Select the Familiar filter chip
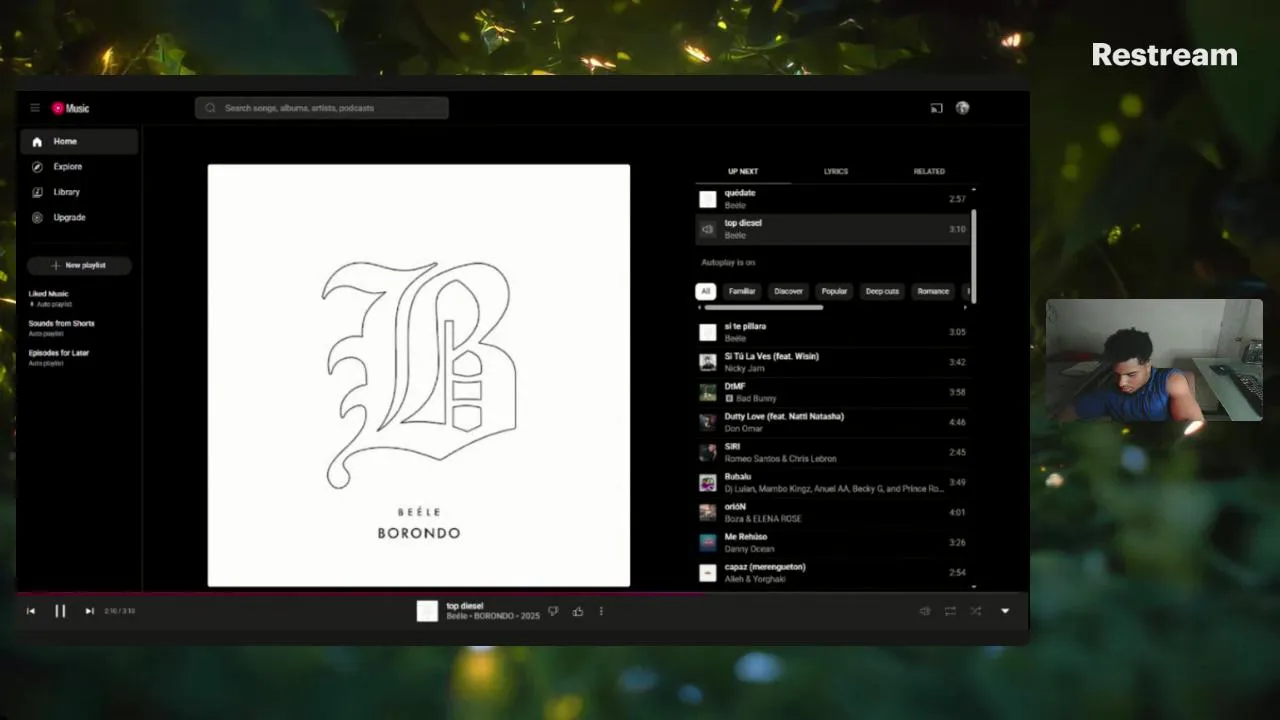Viewport: 1280px width, 720px height. tap(742, 291)
